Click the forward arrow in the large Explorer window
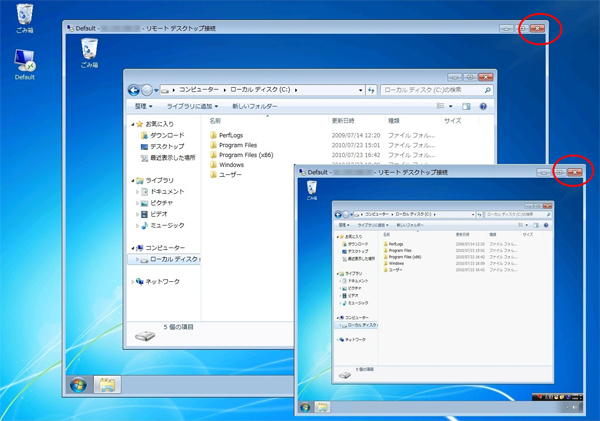 point(147,90)
